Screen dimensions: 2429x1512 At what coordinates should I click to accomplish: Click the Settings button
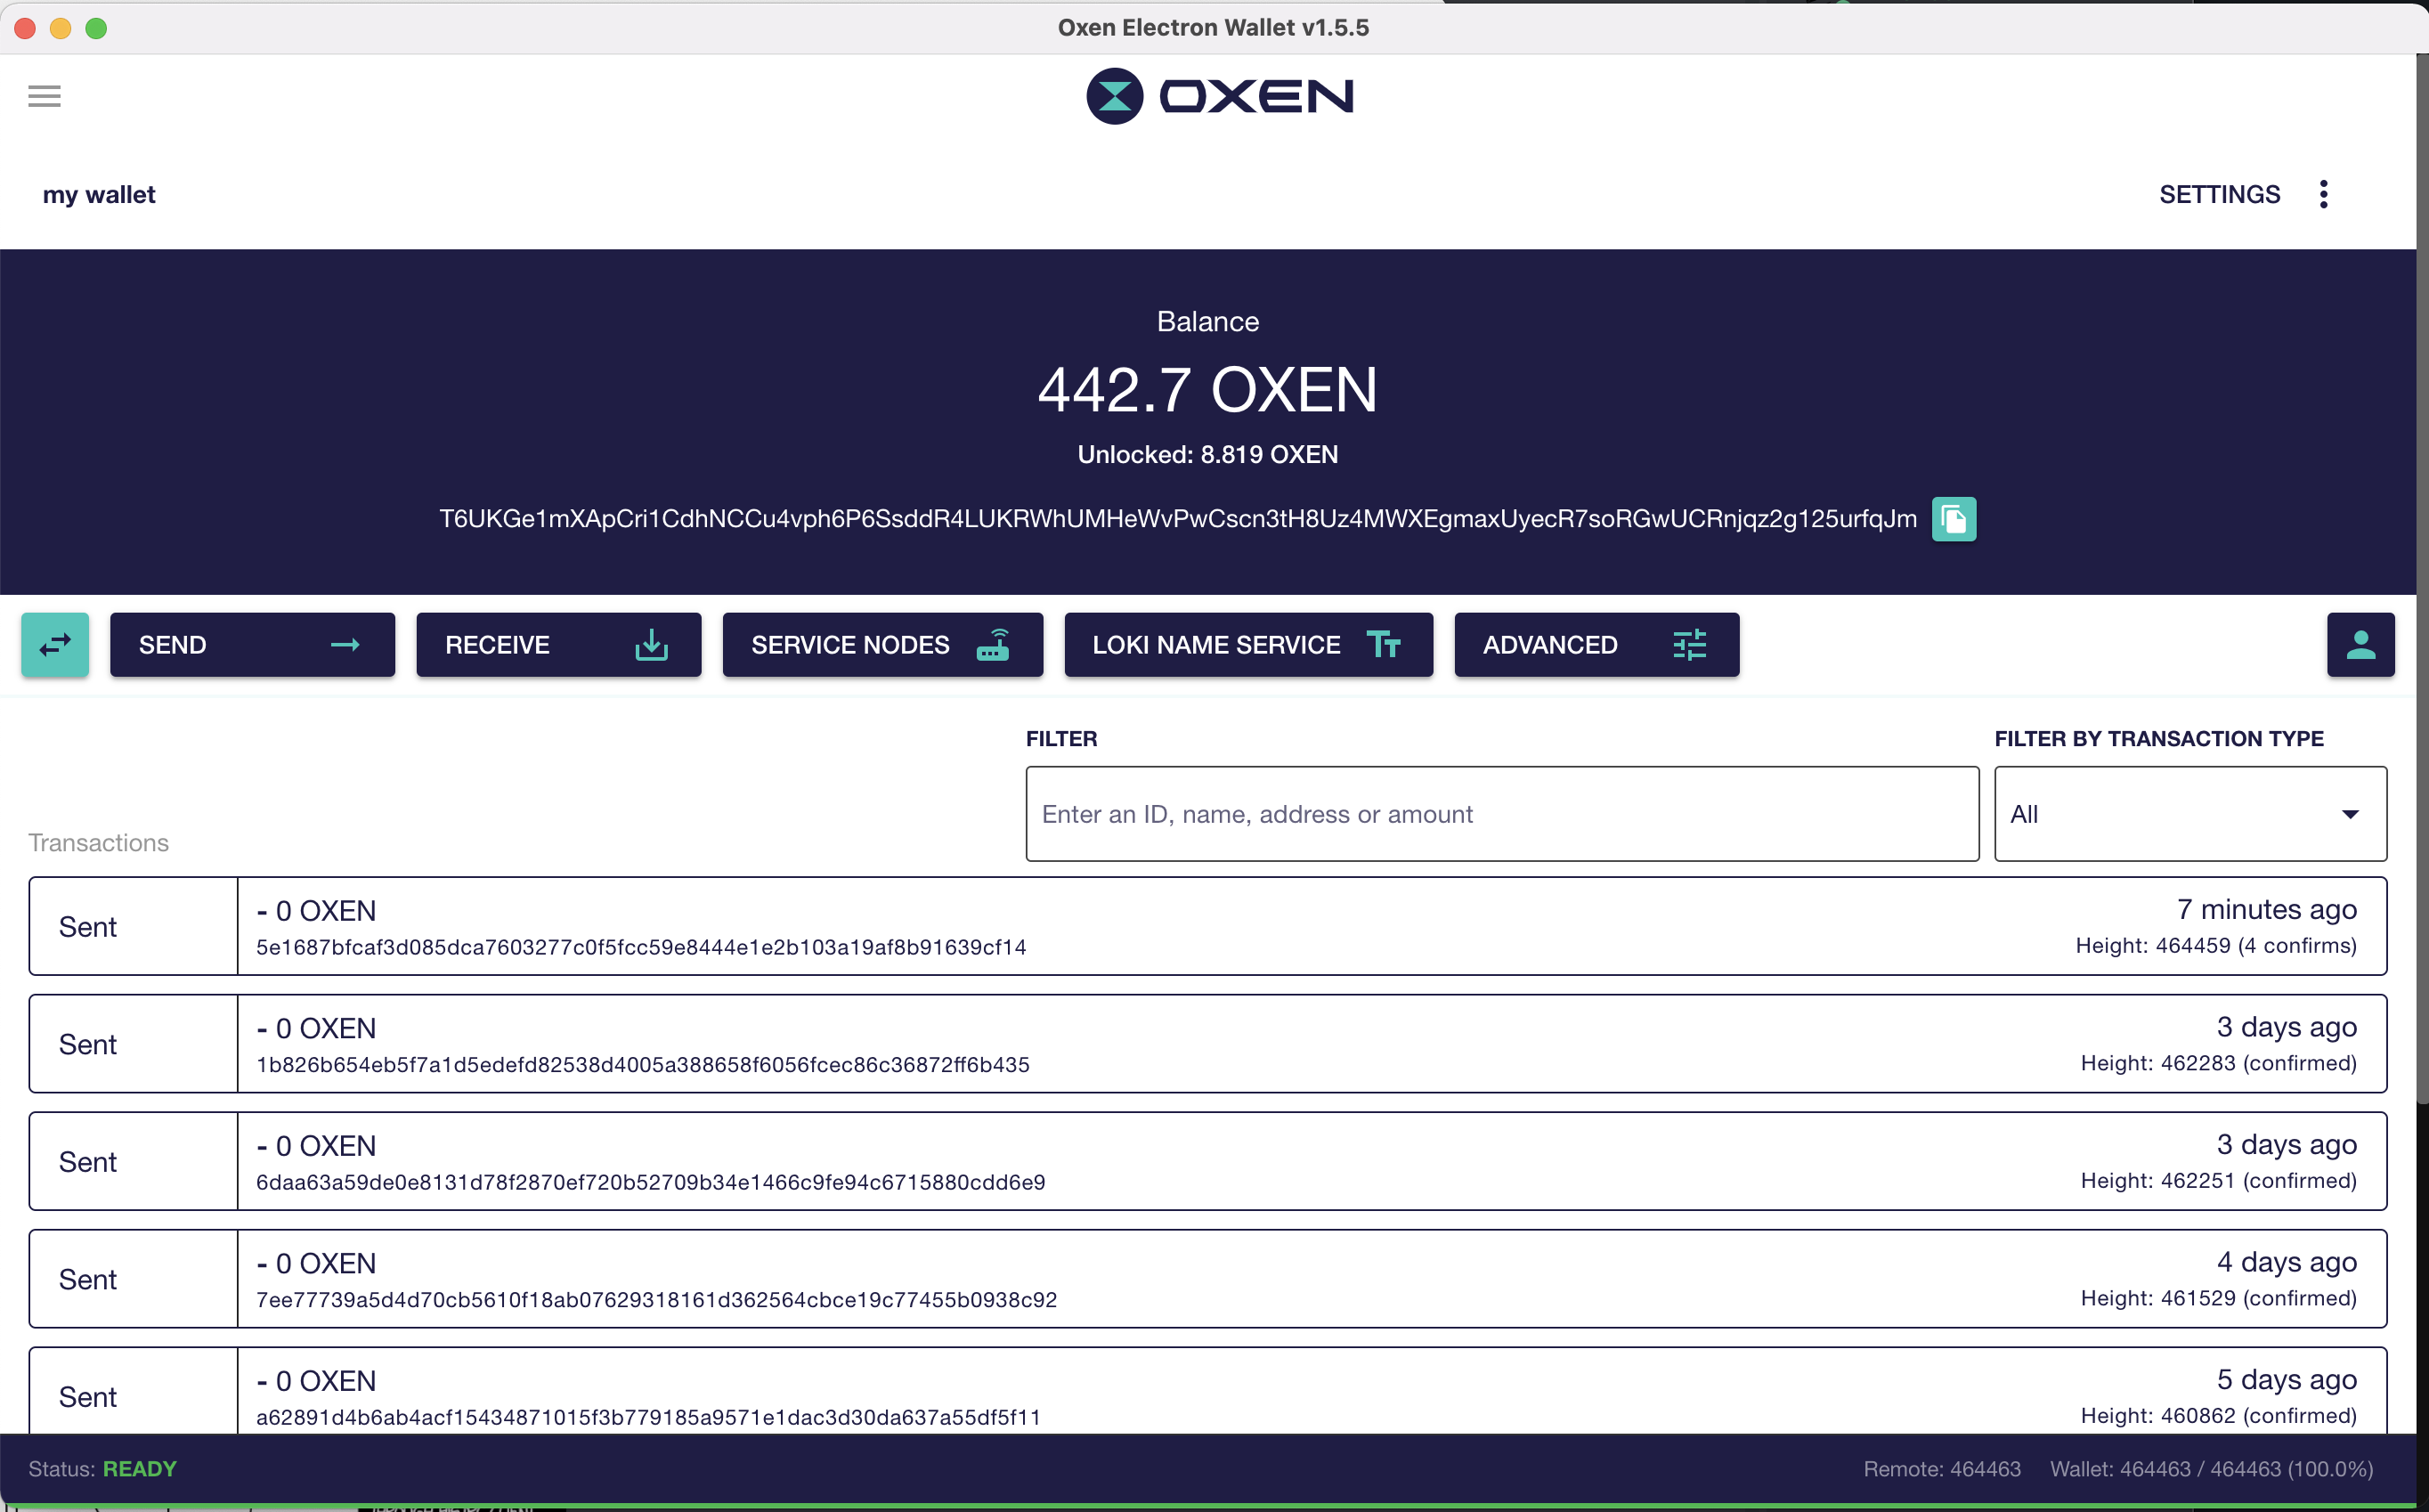pyautogui.click(x=2219, y=194)
